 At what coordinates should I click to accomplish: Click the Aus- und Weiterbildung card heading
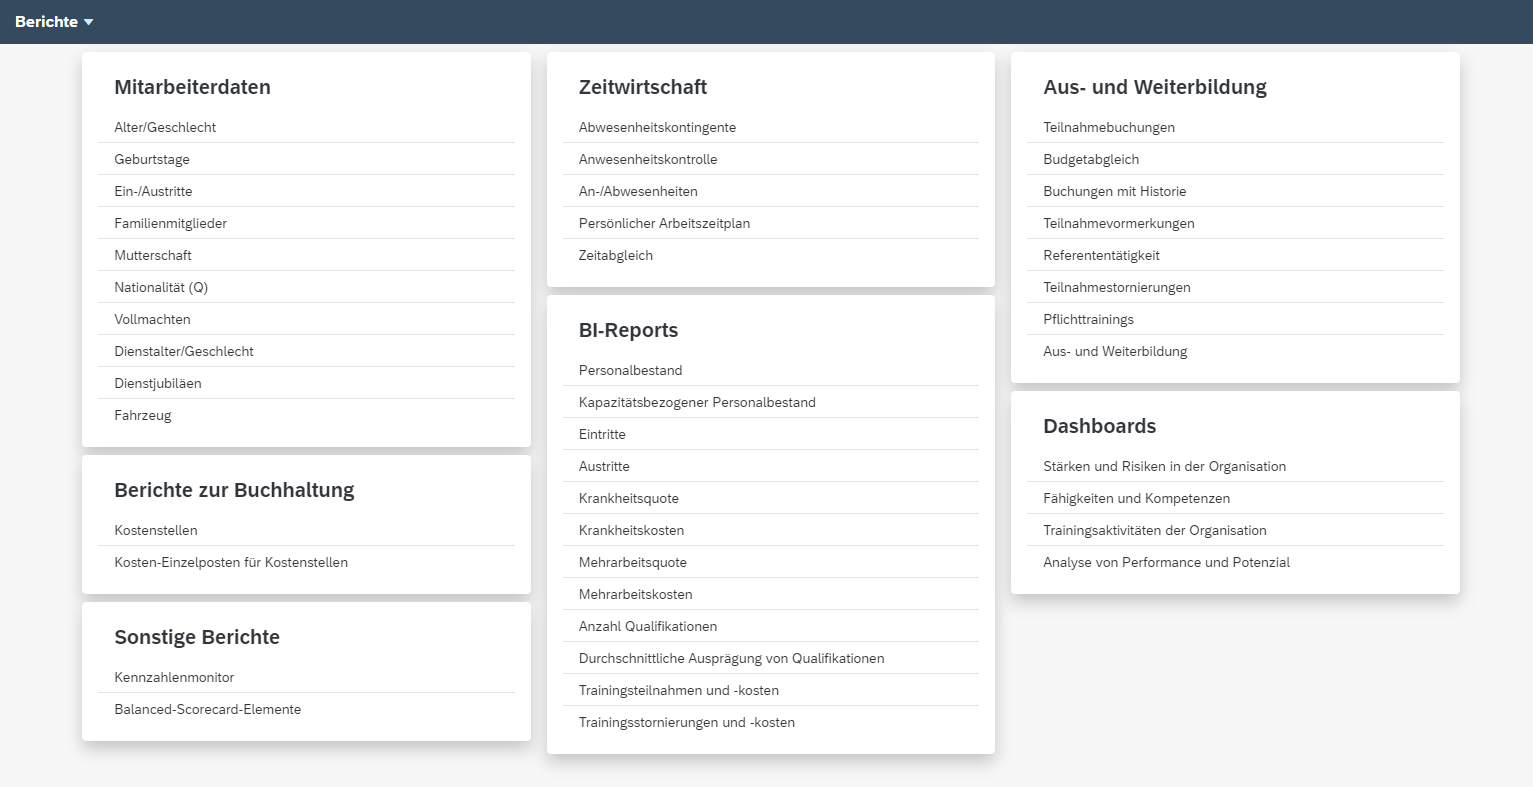coord(1155,87)
